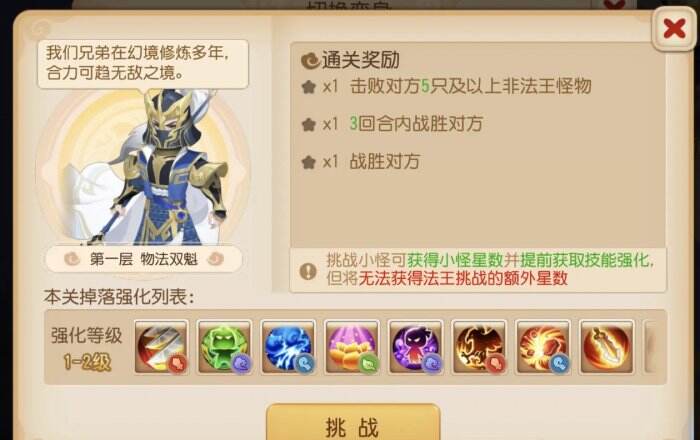Select the red sword slash skill icon
Image resolution: width=700 pixels, height=440 pixels.
click(161, 347)
